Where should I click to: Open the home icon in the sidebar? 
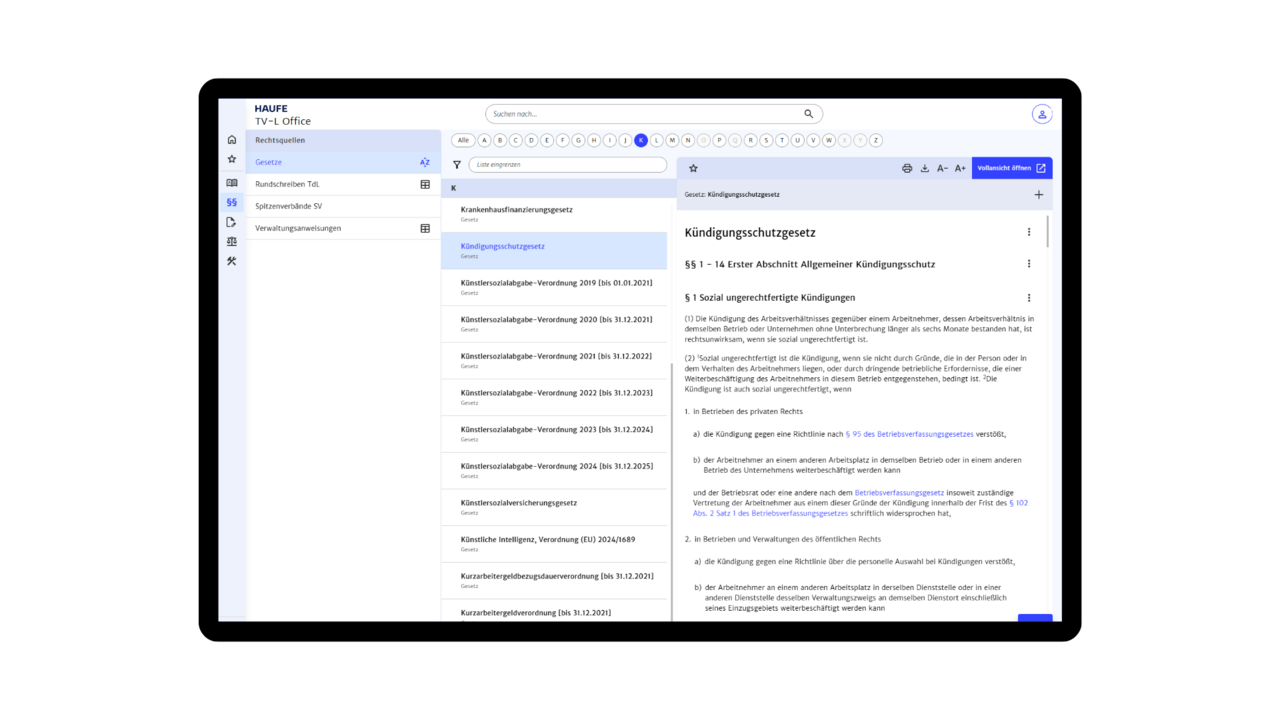click(232, 140)
